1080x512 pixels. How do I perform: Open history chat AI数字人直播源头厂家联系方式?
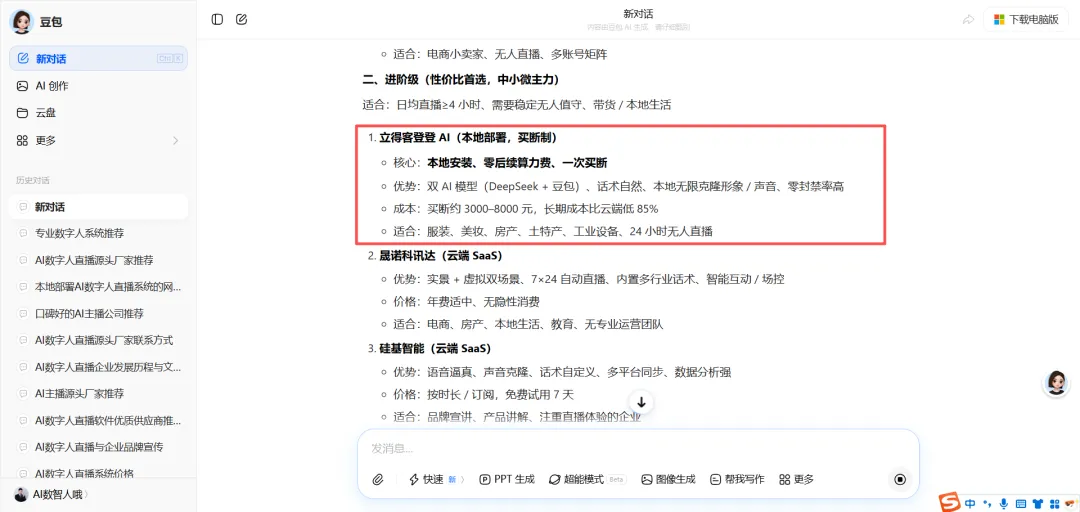pyautogui.click(x=98, y=340)
